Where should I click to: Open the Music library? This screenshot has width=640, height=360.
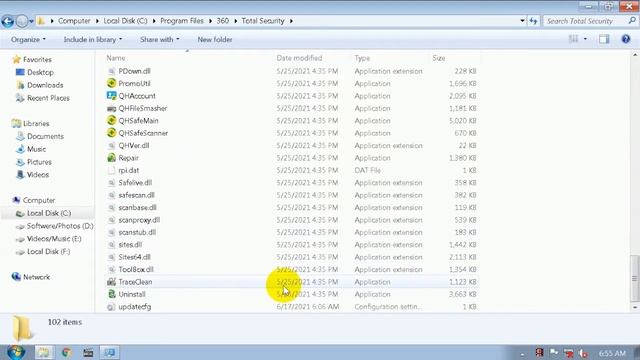tap(36, 149)
